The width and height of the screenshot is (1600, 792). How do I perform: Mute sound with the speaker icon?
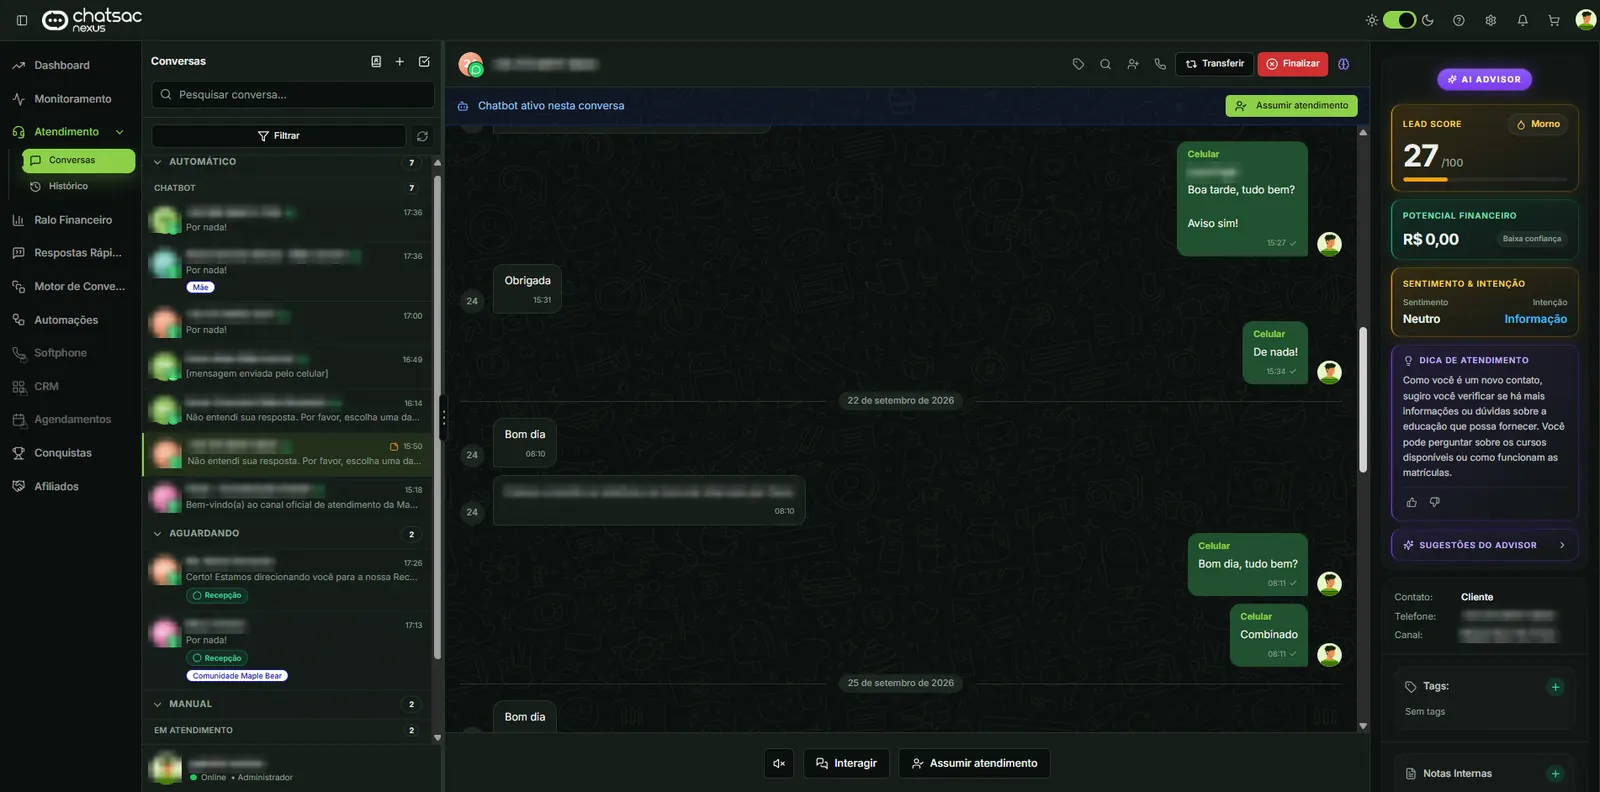779,763
